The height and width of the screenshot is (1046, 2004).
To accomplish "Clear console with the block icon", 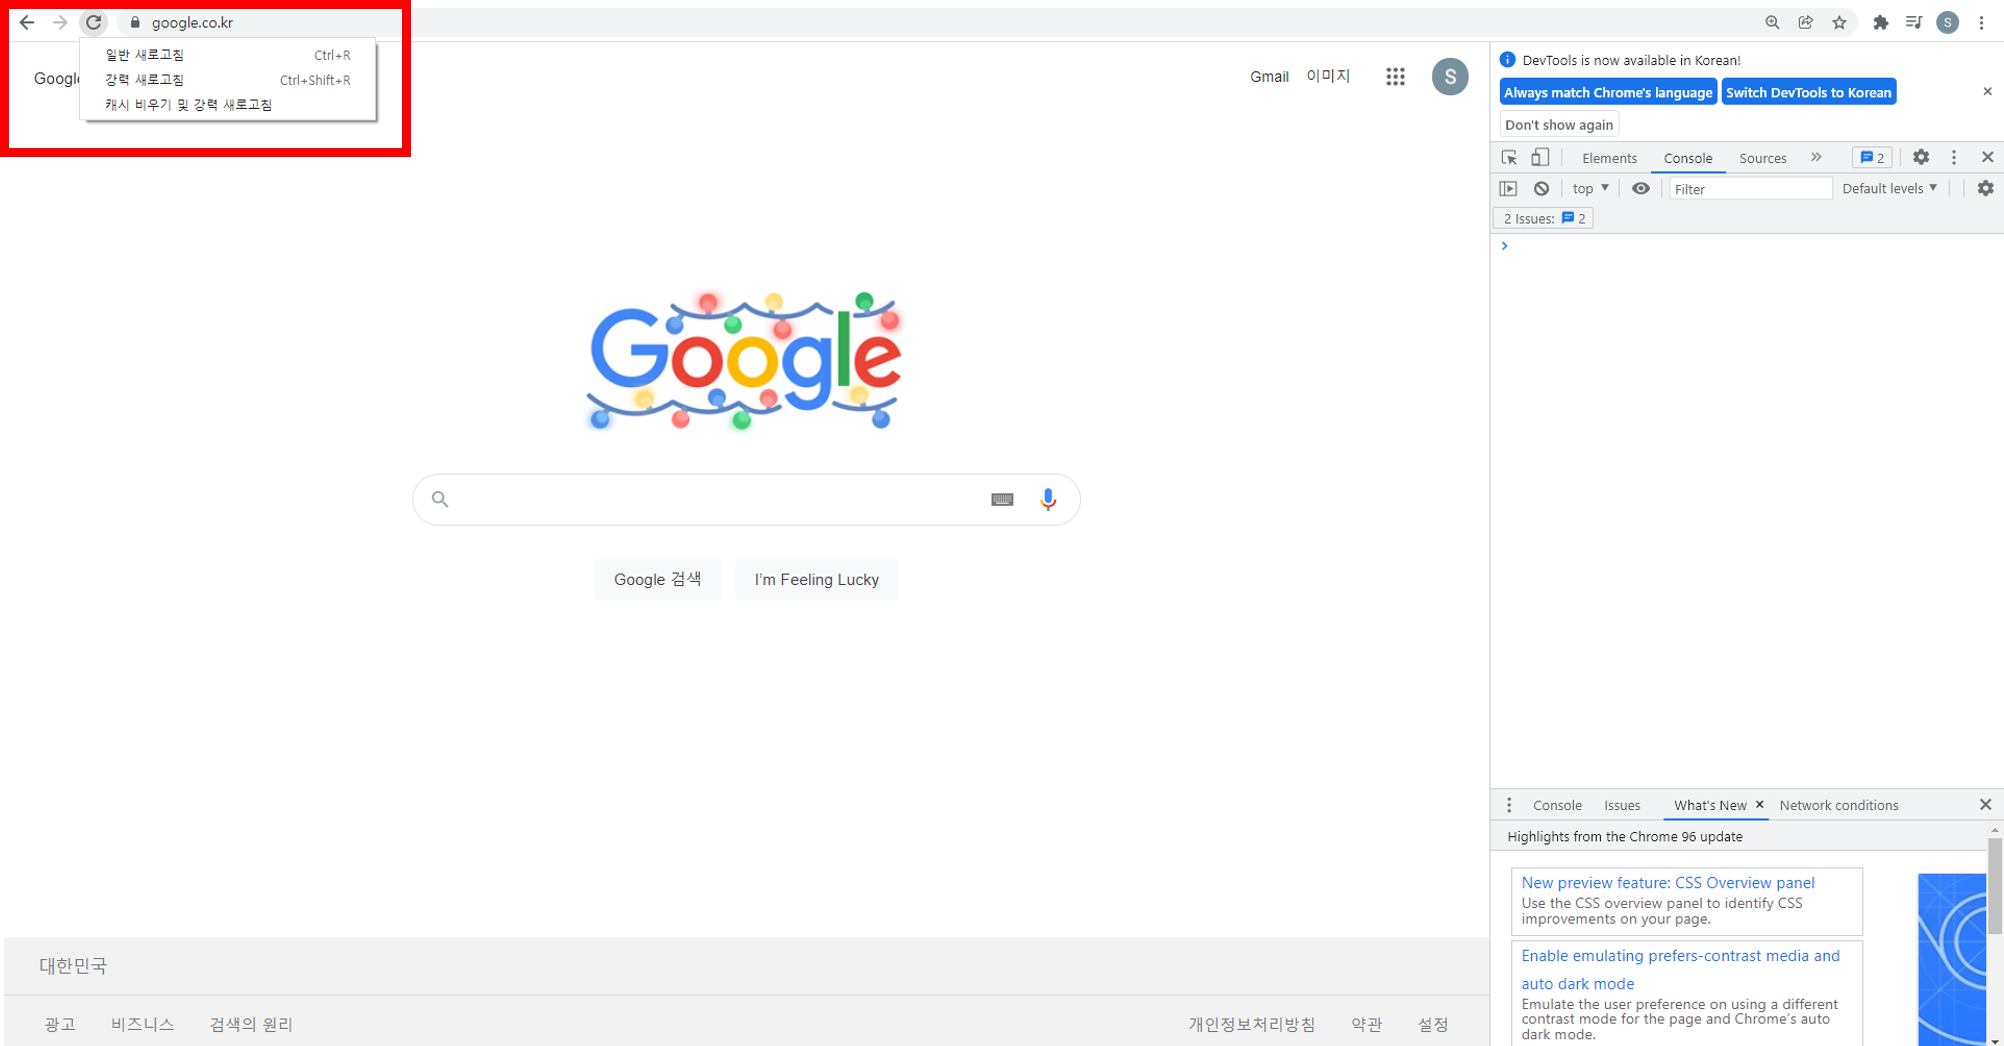I will click(x=1541, y=188).
